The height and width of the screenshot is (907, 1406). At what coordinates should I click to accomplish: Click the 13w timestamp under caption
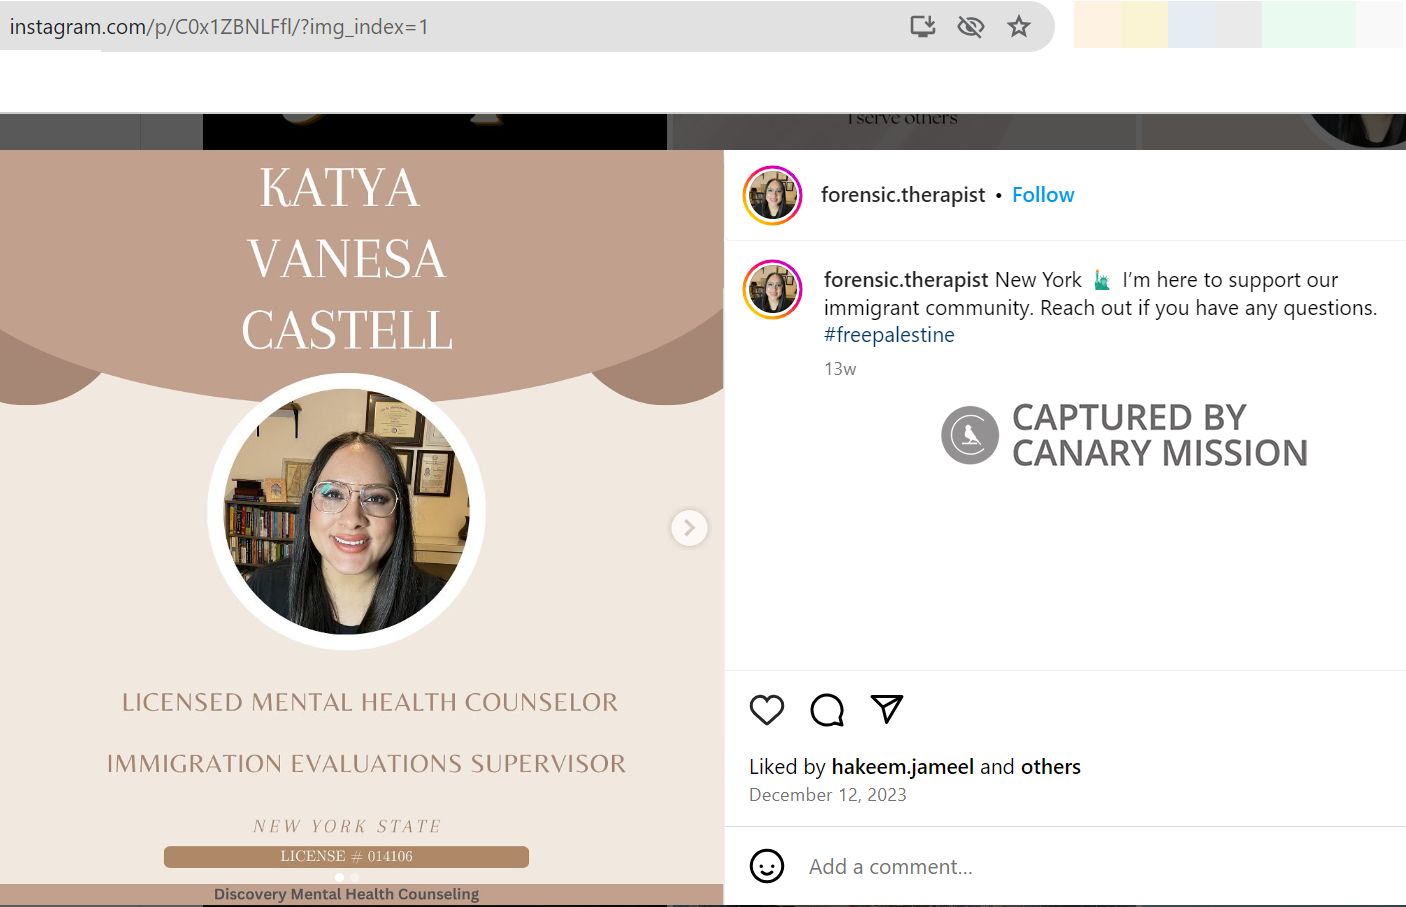coord(840,369)
